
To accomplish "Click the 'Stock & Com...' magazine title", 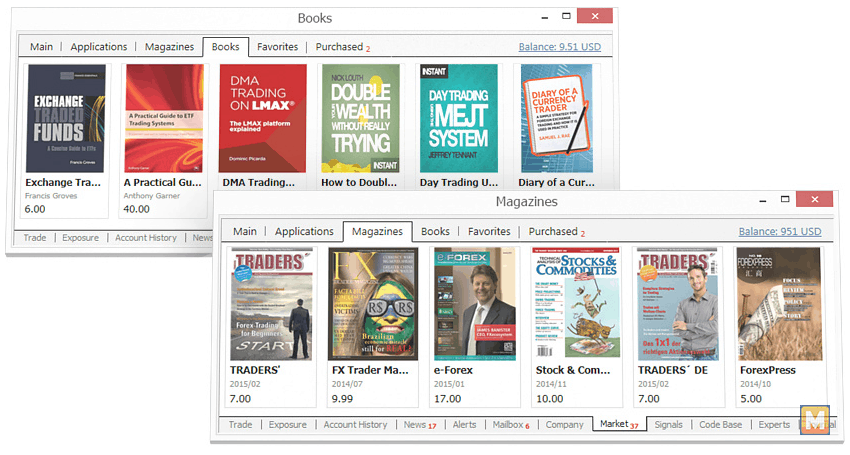I will (573, 370).
